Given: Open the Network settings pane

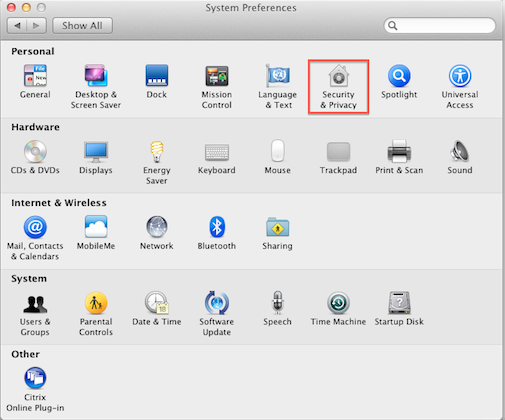Looking at the screenshot, I should (157, 233).
